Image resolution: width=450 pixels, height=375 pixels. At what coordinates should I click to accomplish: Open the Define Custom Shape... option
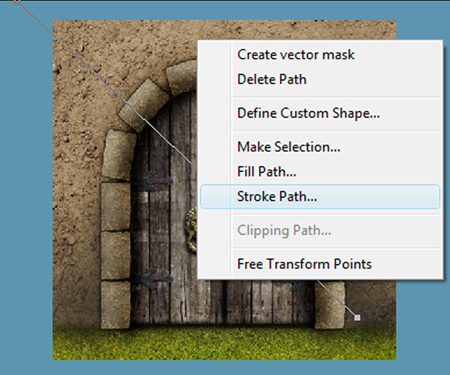tap(308, 113)
